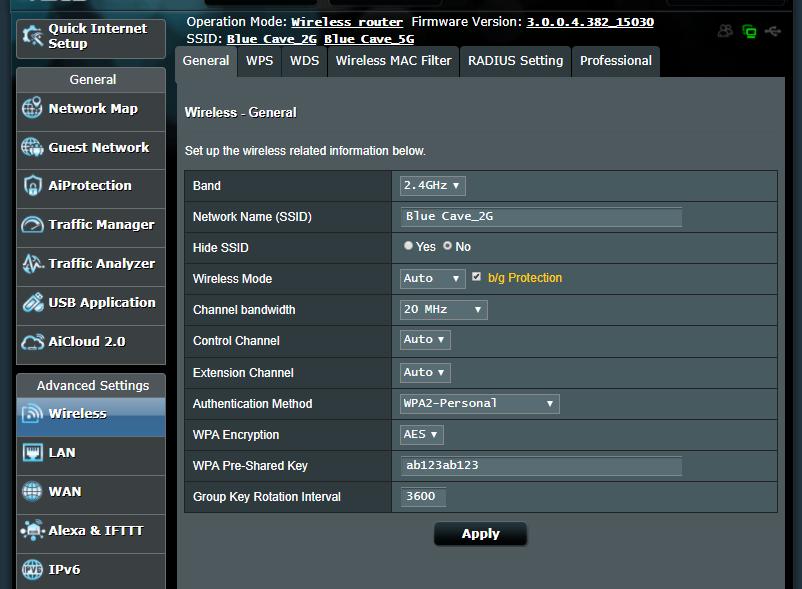Open the Extension Channel dropdown
The width and height of the screenshot is (802, 589).
425,372
